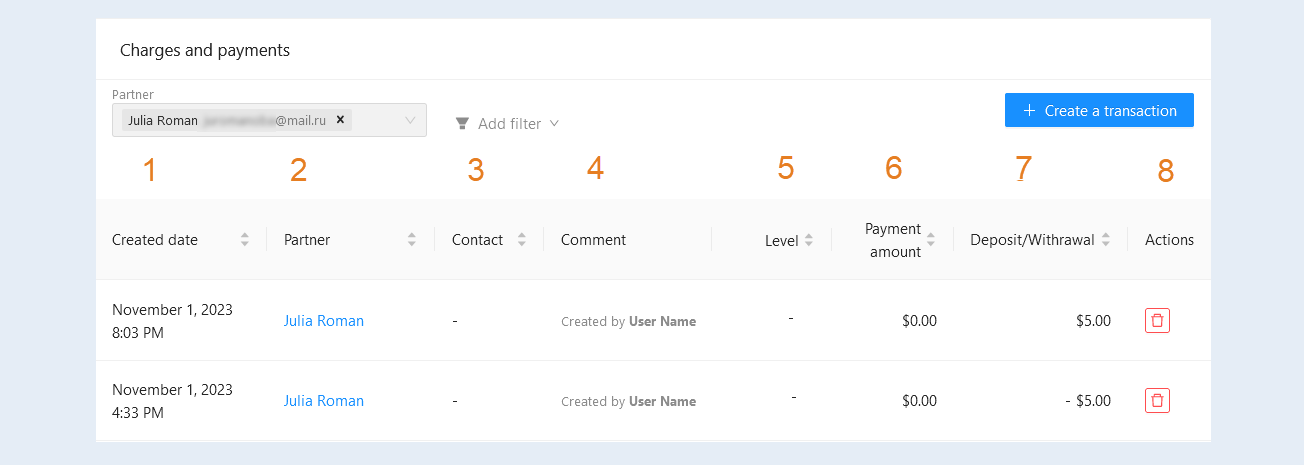Sort the Contact column with its arrows
This screenshot has width=1304, height=465.
click(521, 240)
